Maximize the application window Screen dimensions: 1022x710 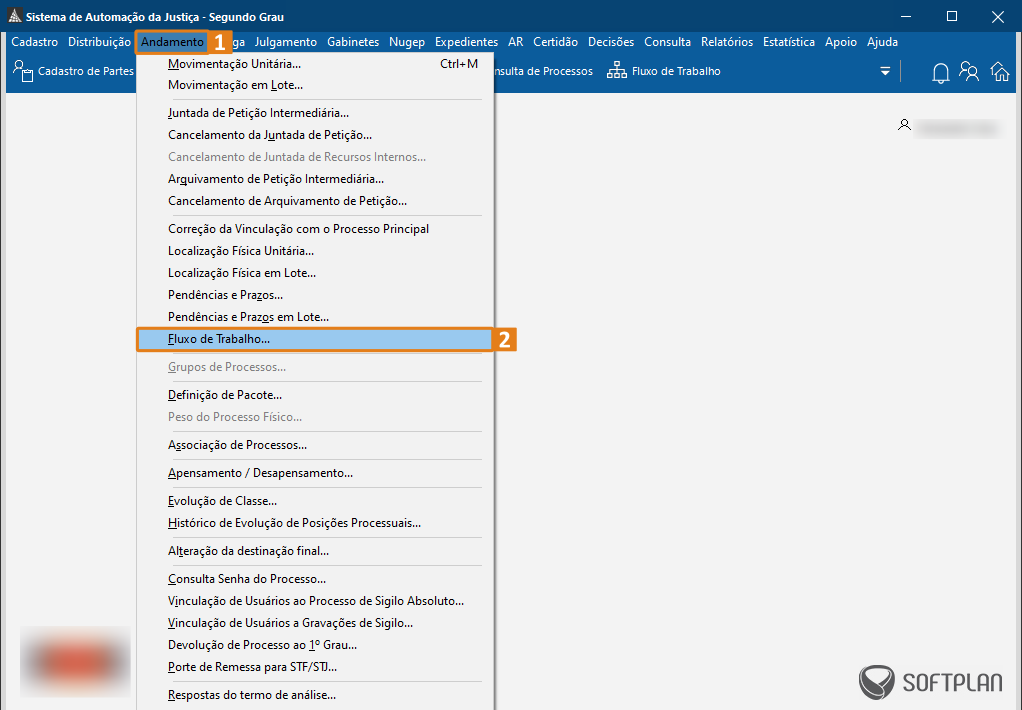click(x=952, y=16)
